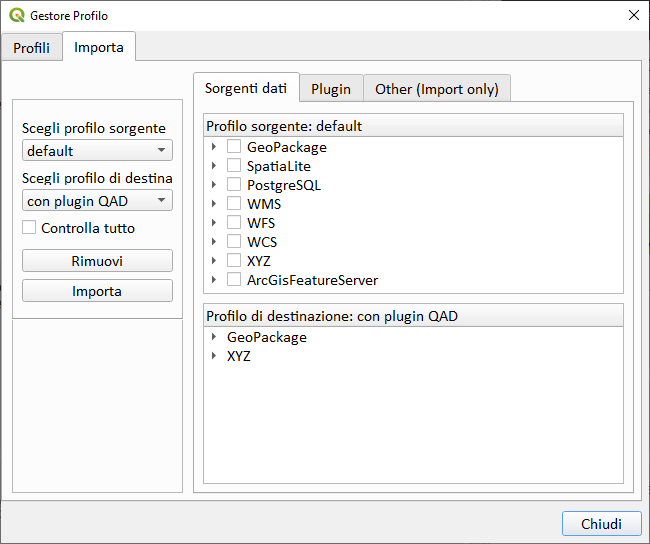This screenshot has height=544, width=650.
Task: Enable the Controlla tutto checkbox
Action: pos(29,228)
